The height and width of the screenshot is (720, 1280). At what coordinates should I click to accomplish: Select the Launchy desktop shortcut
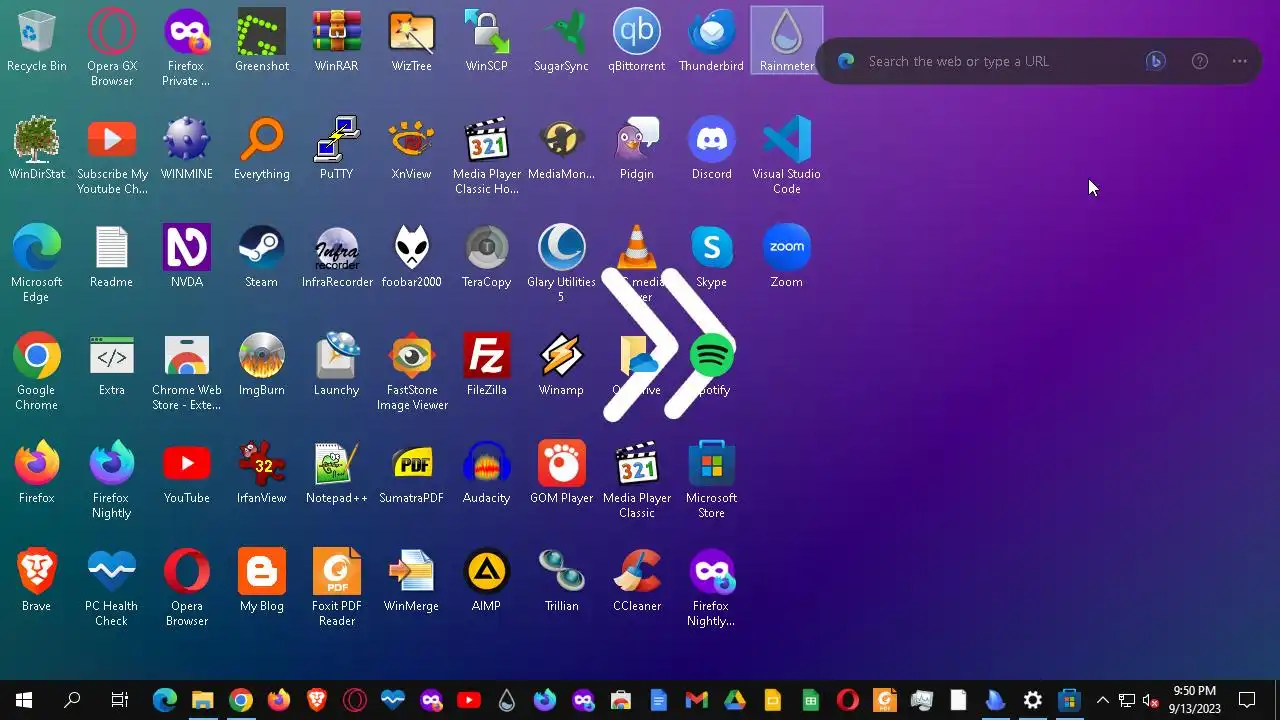click(x=336, y=365)
